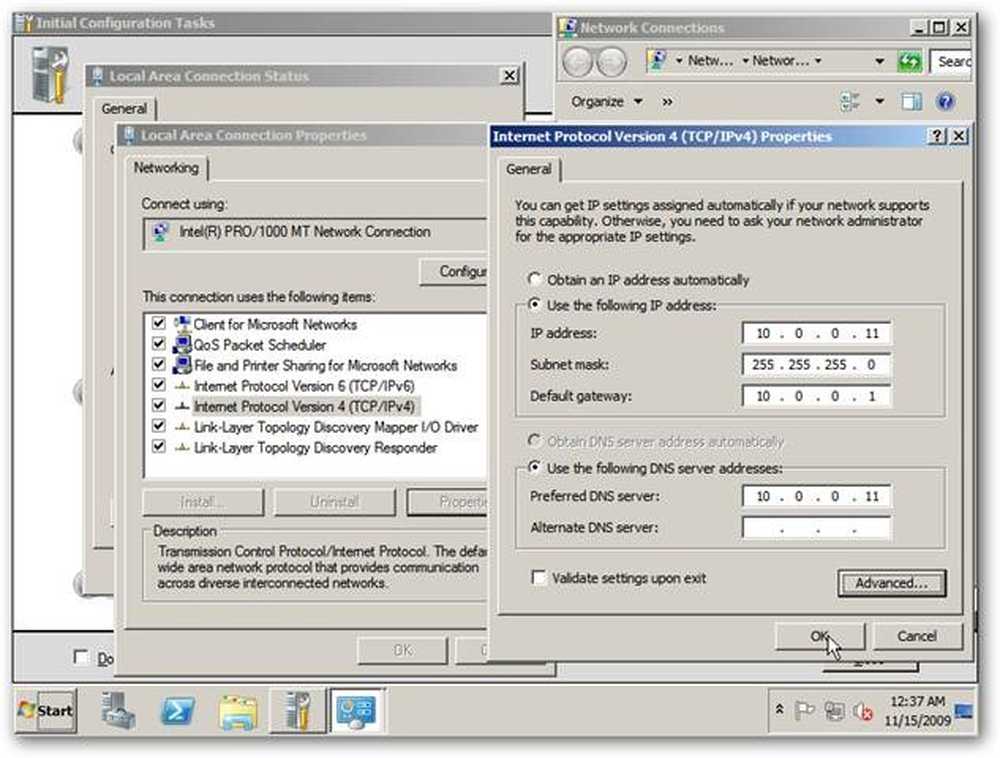The image size is (1000, 758).
Task: Uncheck Link-Layer Topology Discovery Responder
Action: click(159, 447)
